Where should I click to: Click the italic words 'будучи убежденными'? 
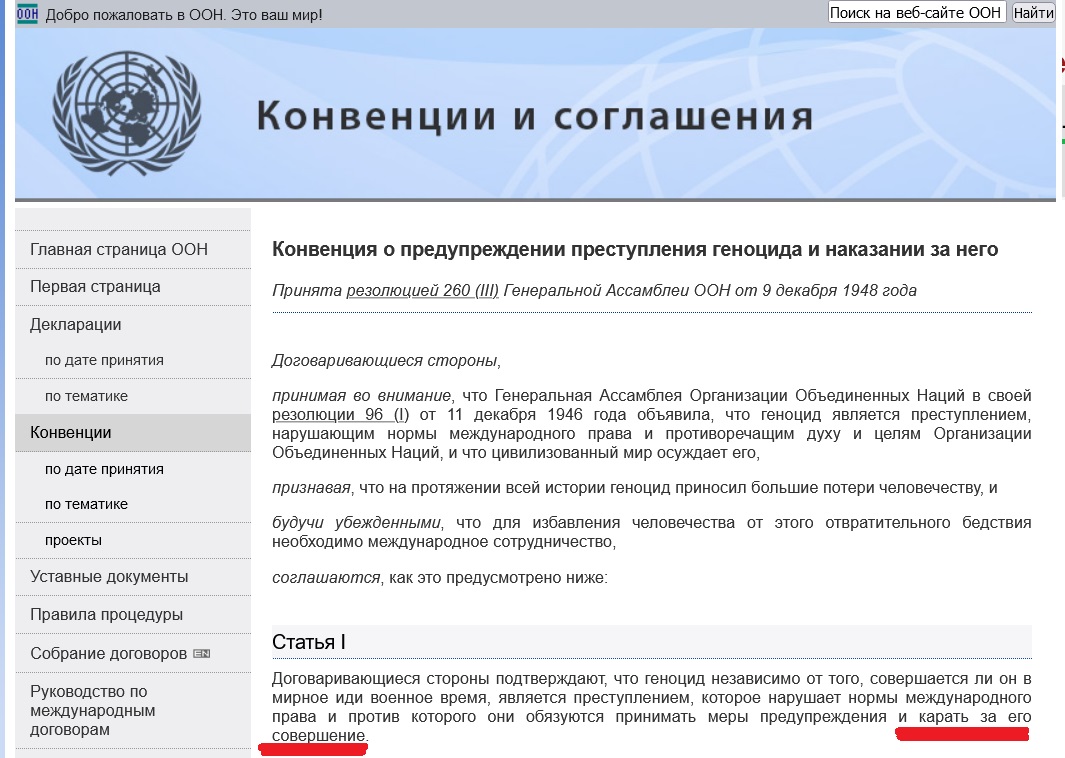coord(357,523)
